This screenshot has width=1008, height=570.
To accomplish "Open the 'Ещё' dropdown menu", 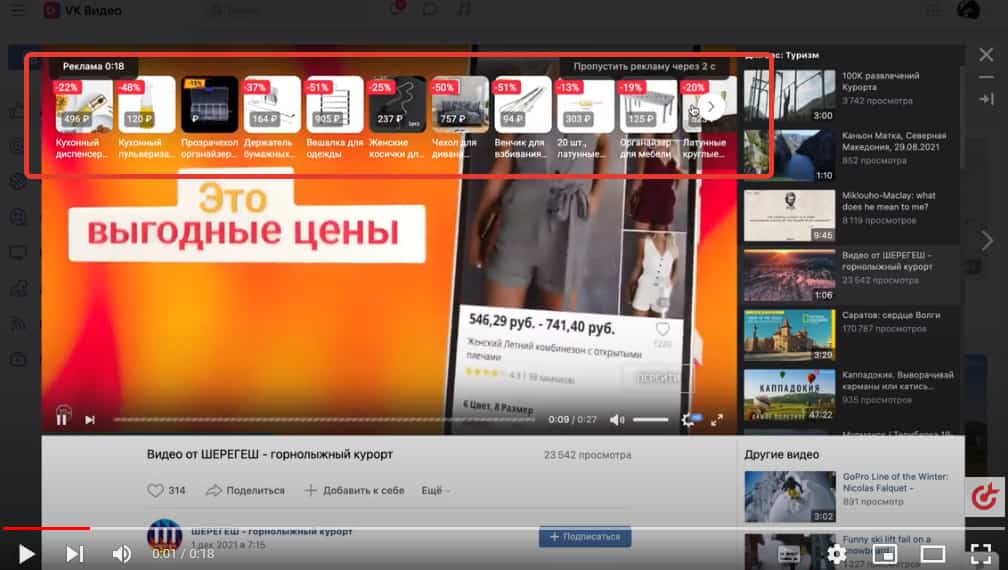I will 435,490.
